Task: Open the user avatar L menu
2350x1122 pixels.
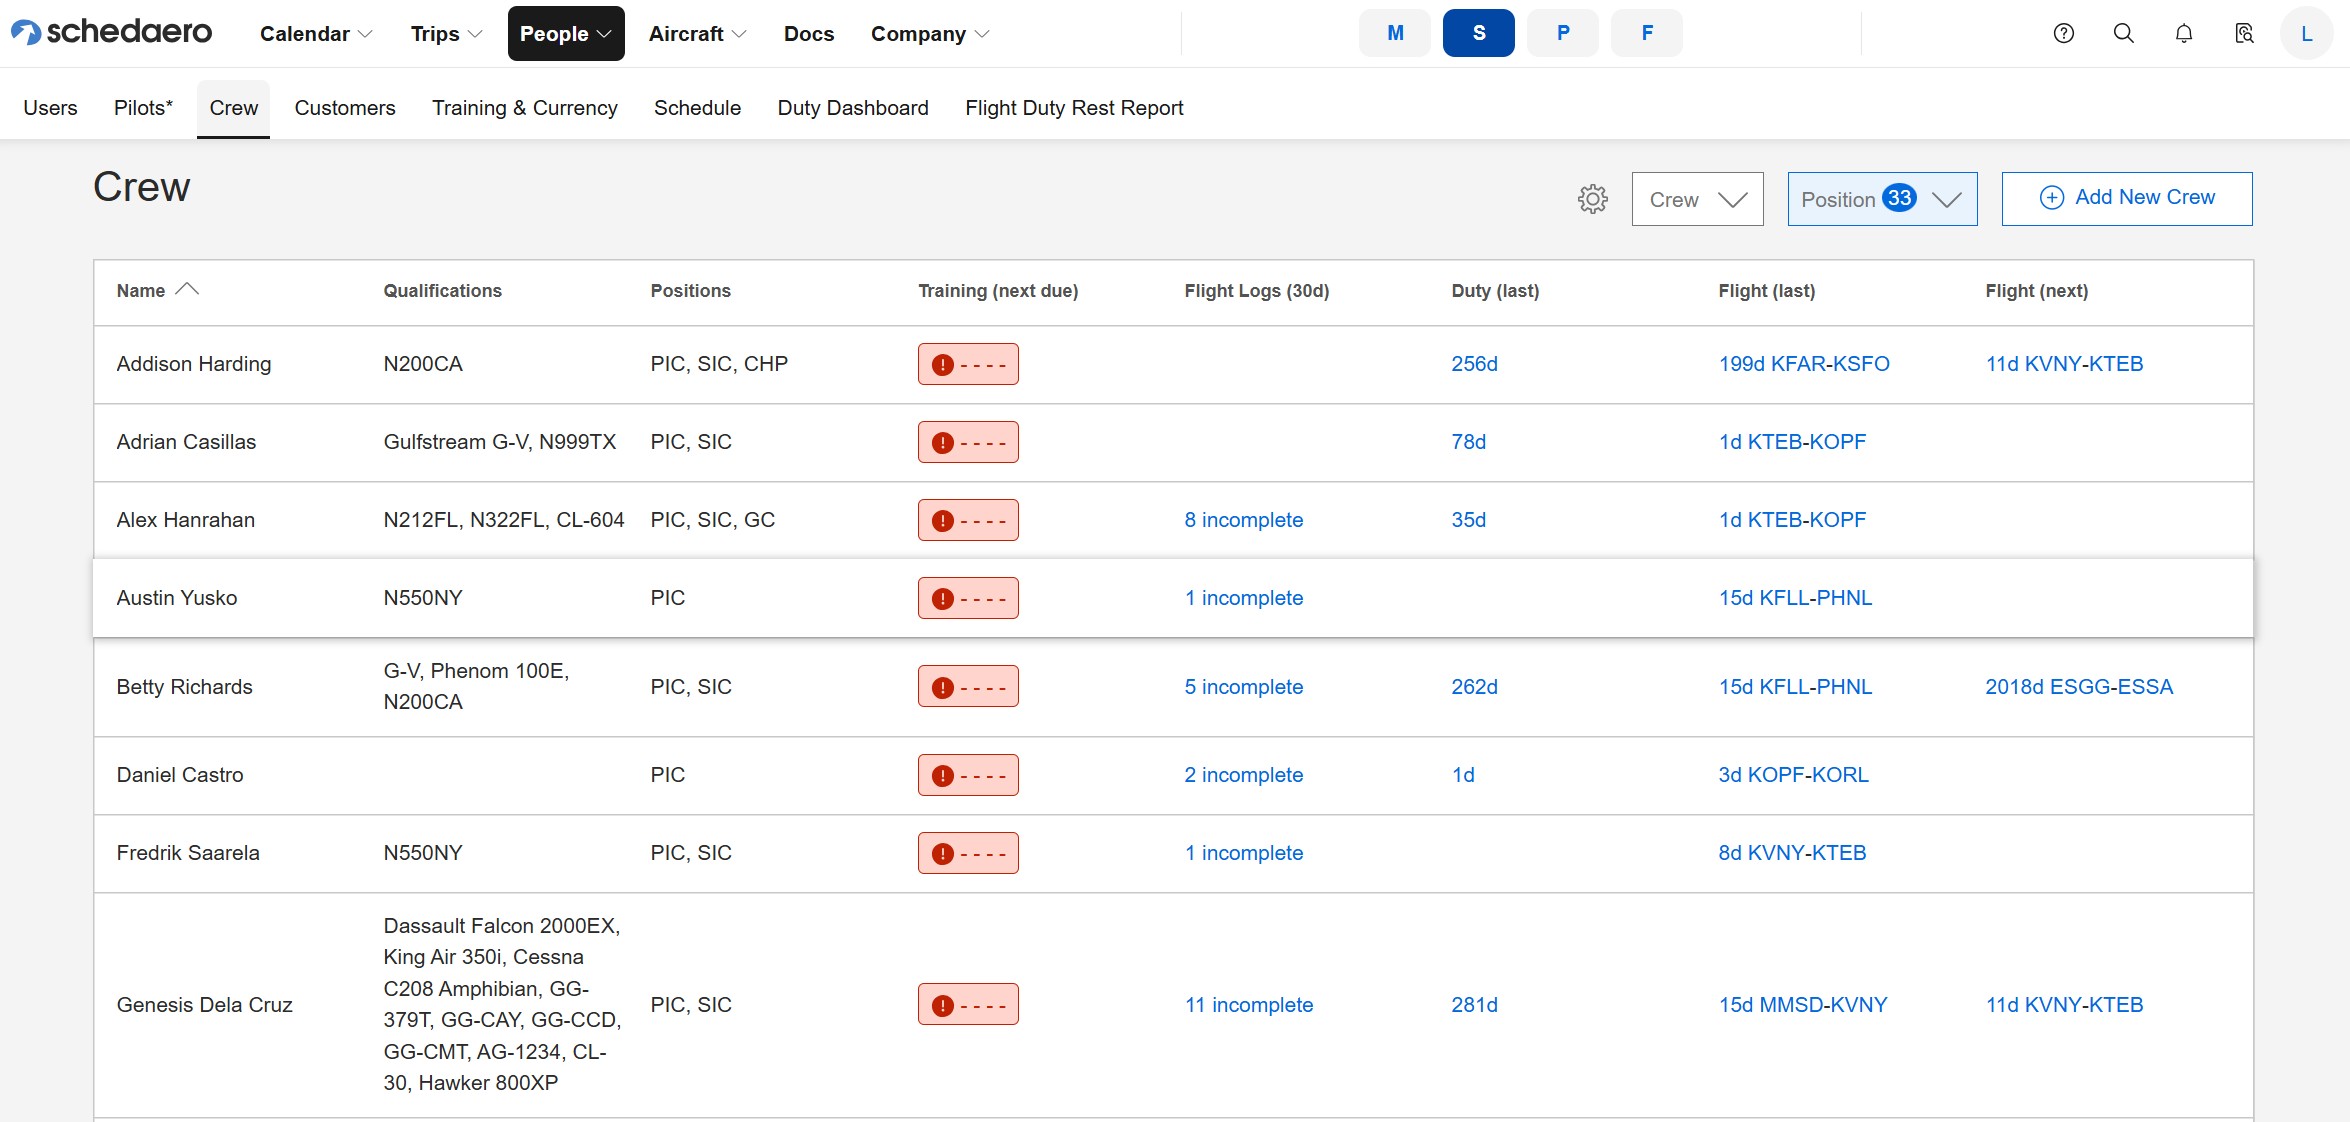Action: tap(2306, 33)
